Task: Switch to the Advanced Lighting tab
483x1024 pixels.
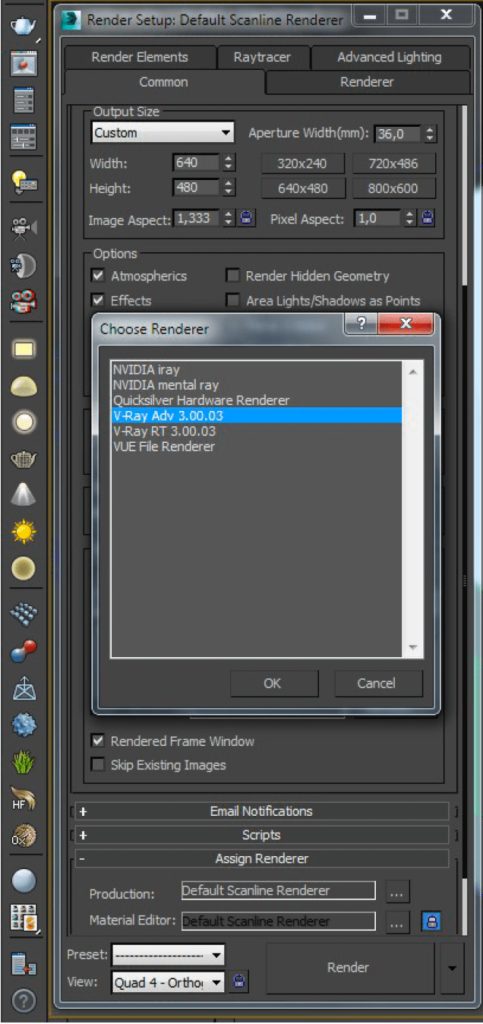Action: [x=389, y=57]
